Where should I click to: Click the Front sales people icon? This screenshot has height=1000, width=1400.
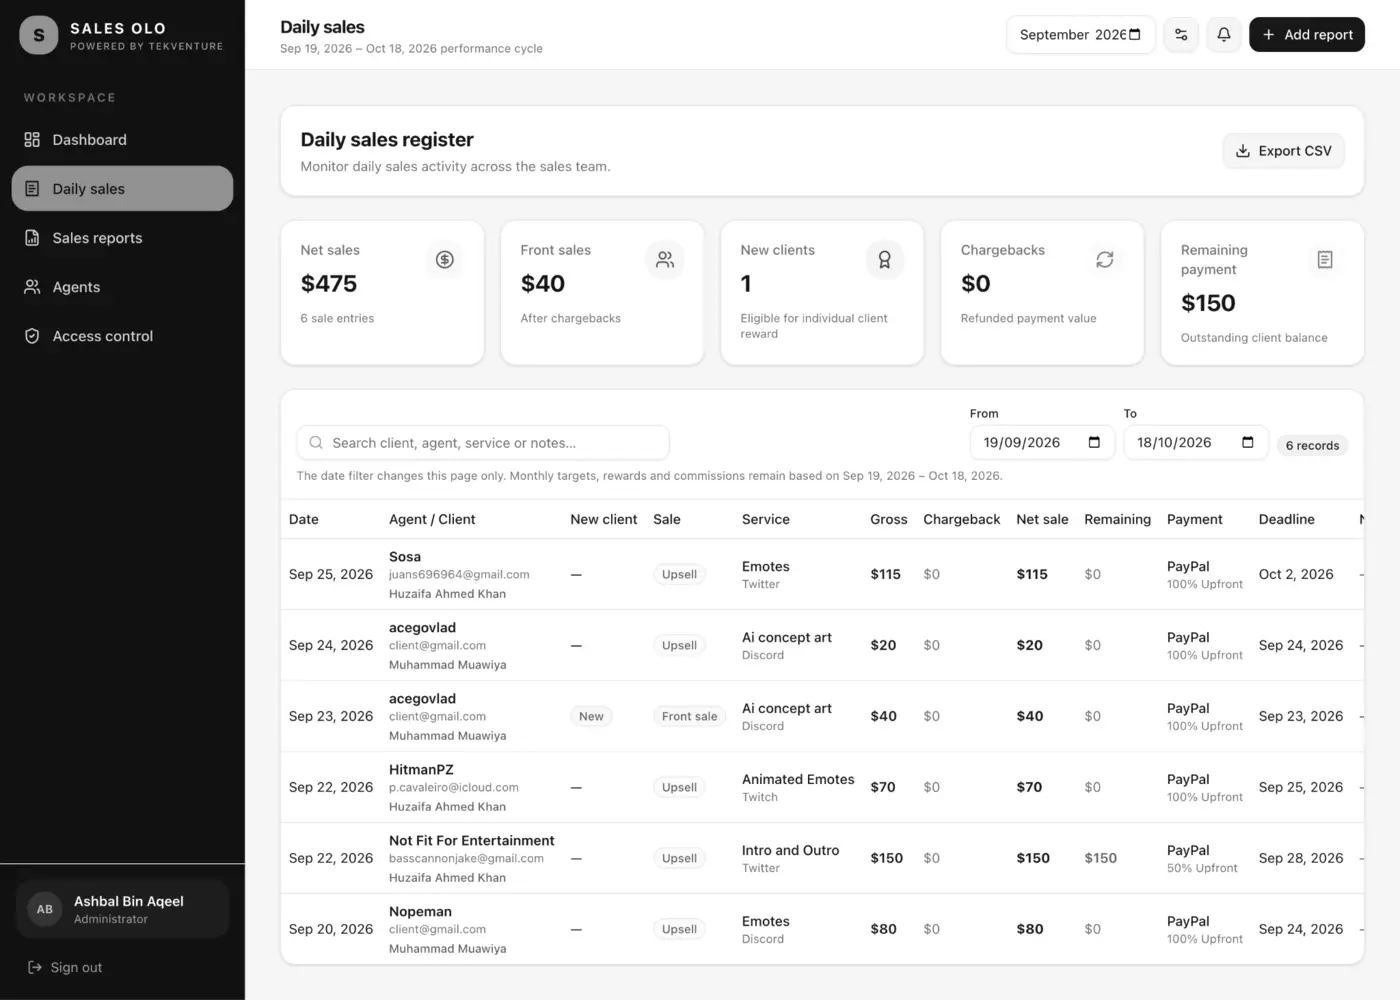pyautogui.click(x=665, y=260)
